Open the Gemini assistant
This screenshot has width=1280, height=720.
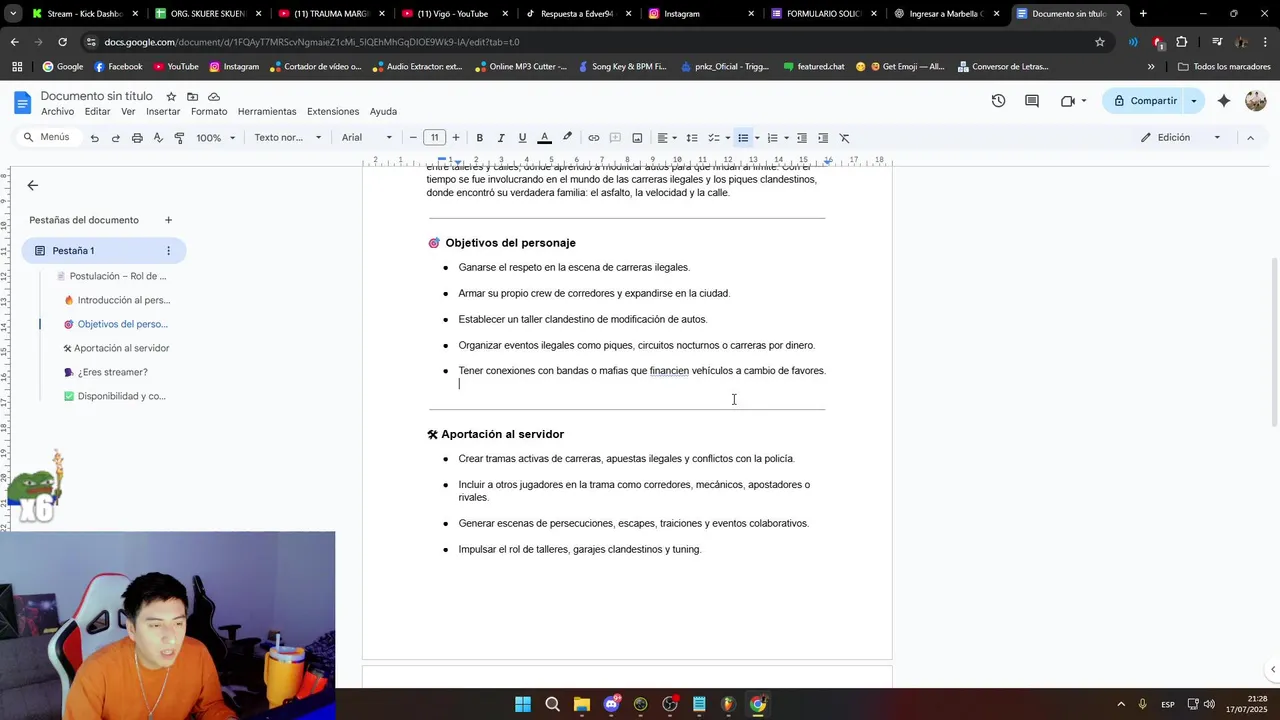(x=1224, y=101)
